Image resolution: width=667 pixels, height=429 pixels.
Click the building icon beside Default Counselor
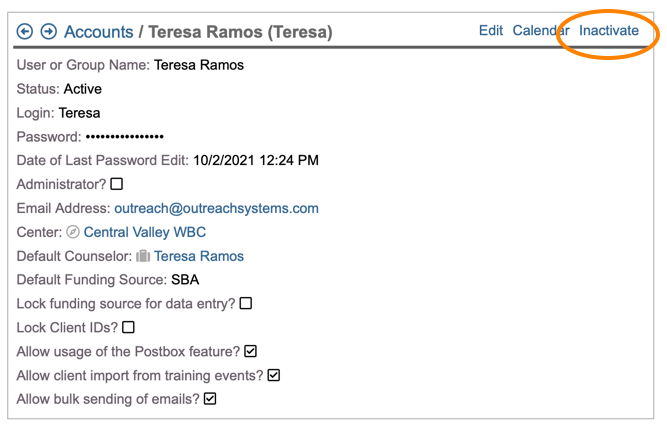(143, 257)
